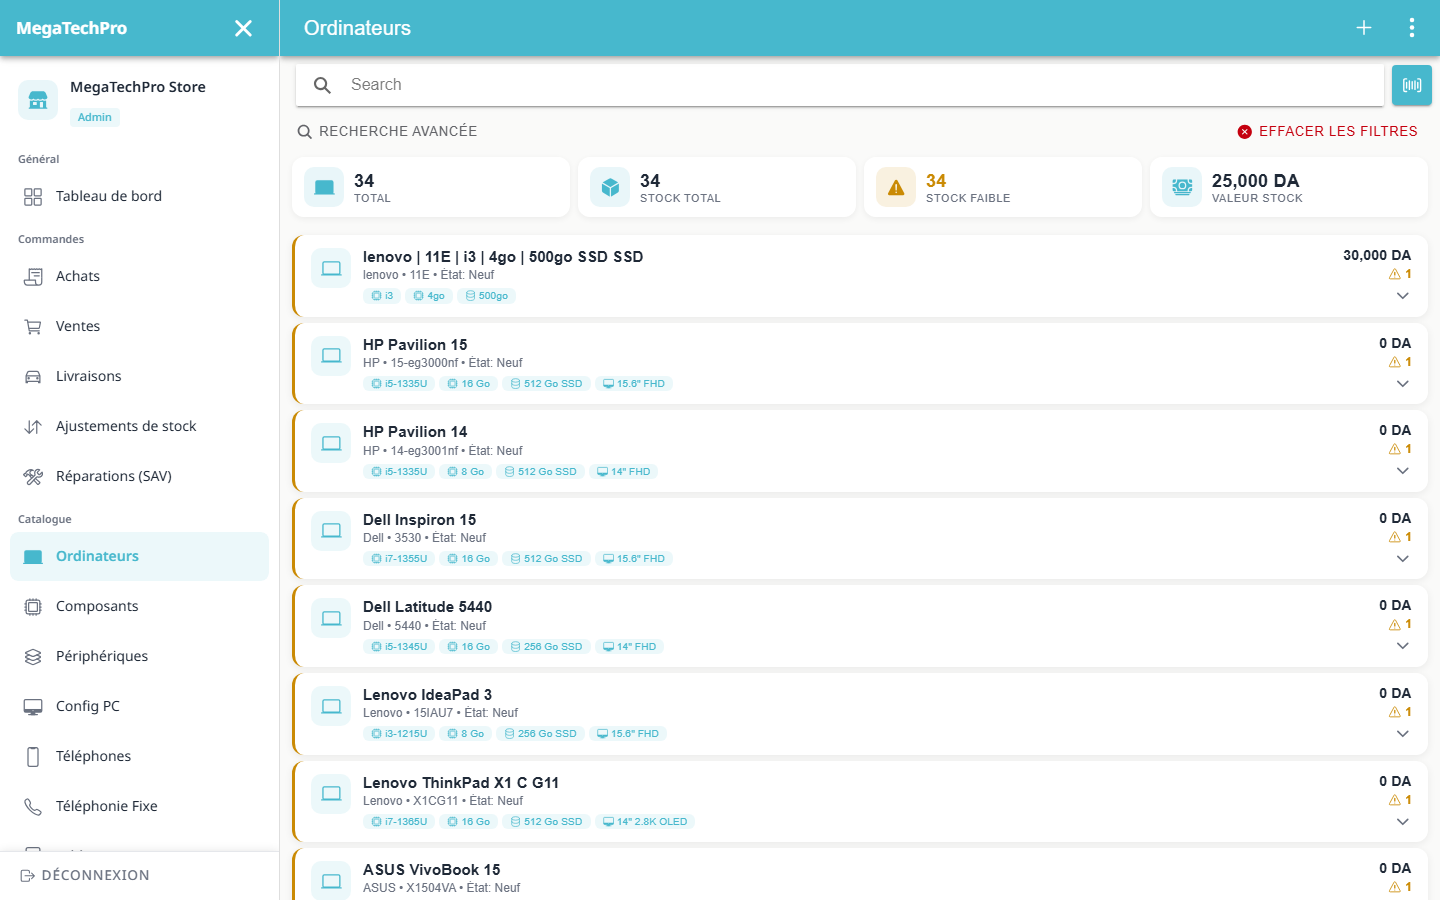1440x900 pixels.
Task: Click the Réparations tools icon
Action: click(x=33, y=477)
